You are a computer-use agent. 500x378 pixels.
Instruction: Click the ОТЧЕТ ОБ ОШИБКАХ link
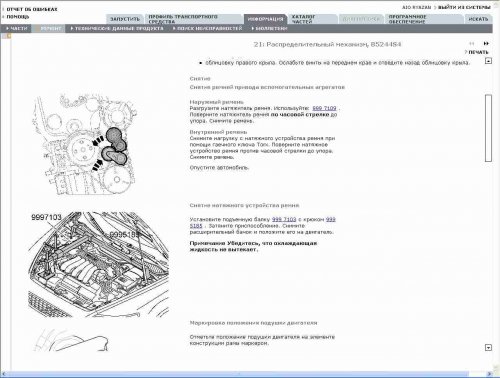pyautogui.click(x=32, y=9)
